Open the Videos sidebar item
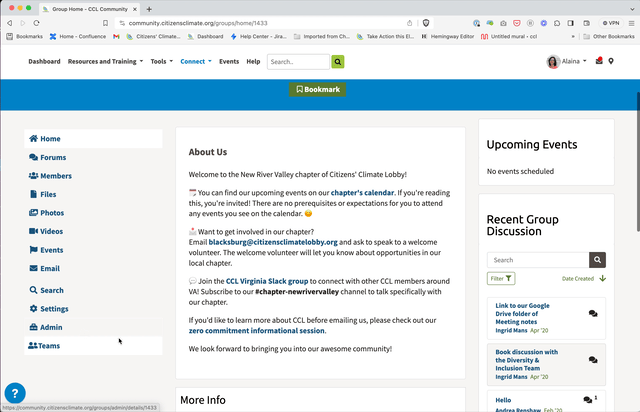The image size is (640, 412). 93,231
